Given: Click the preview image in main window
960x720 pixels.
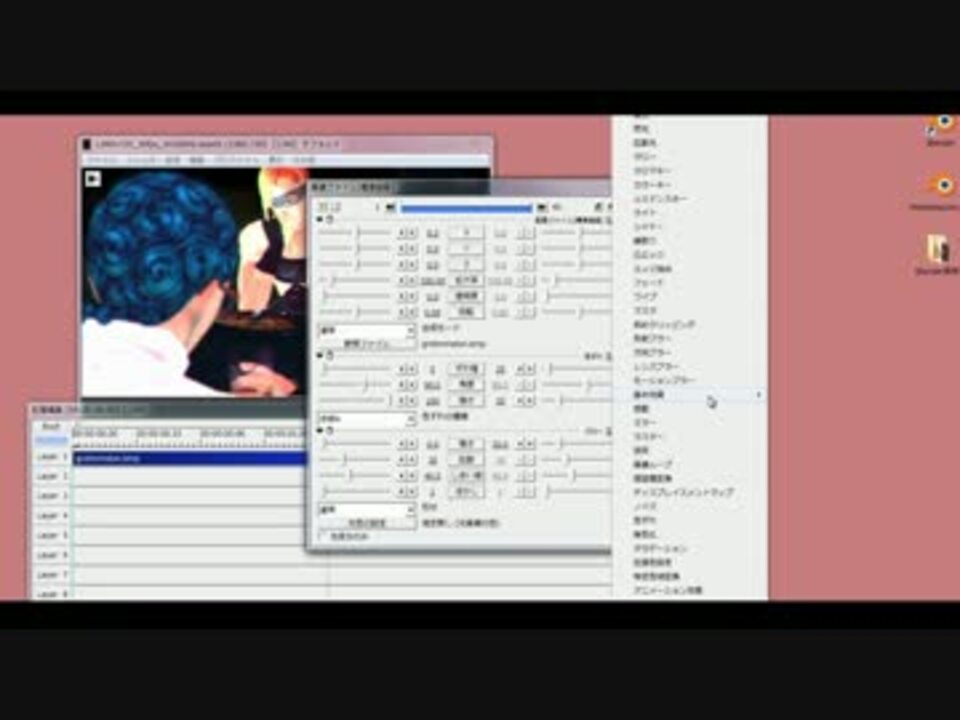Looking at the screenshot, I should (x=193, y=282).
